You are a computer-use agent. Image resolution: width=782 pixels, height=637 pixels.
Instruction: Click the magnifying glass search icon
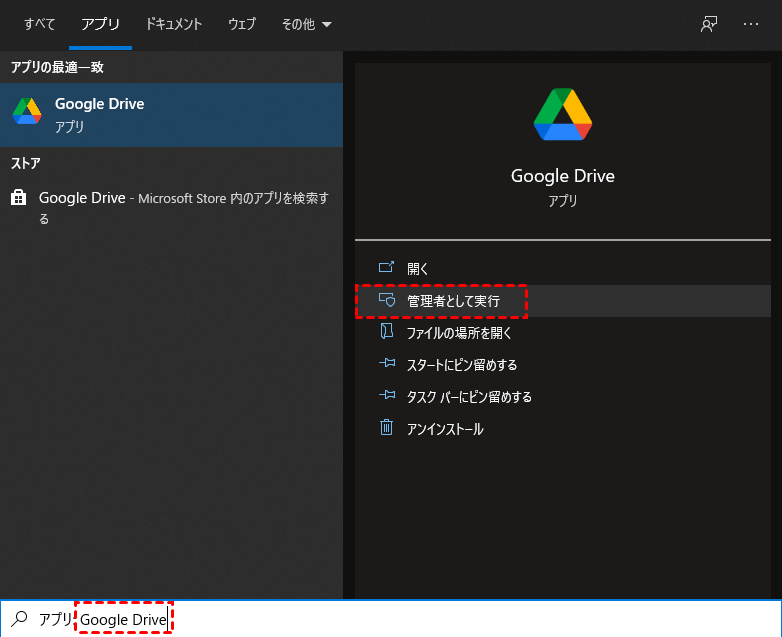pos(19,619)
